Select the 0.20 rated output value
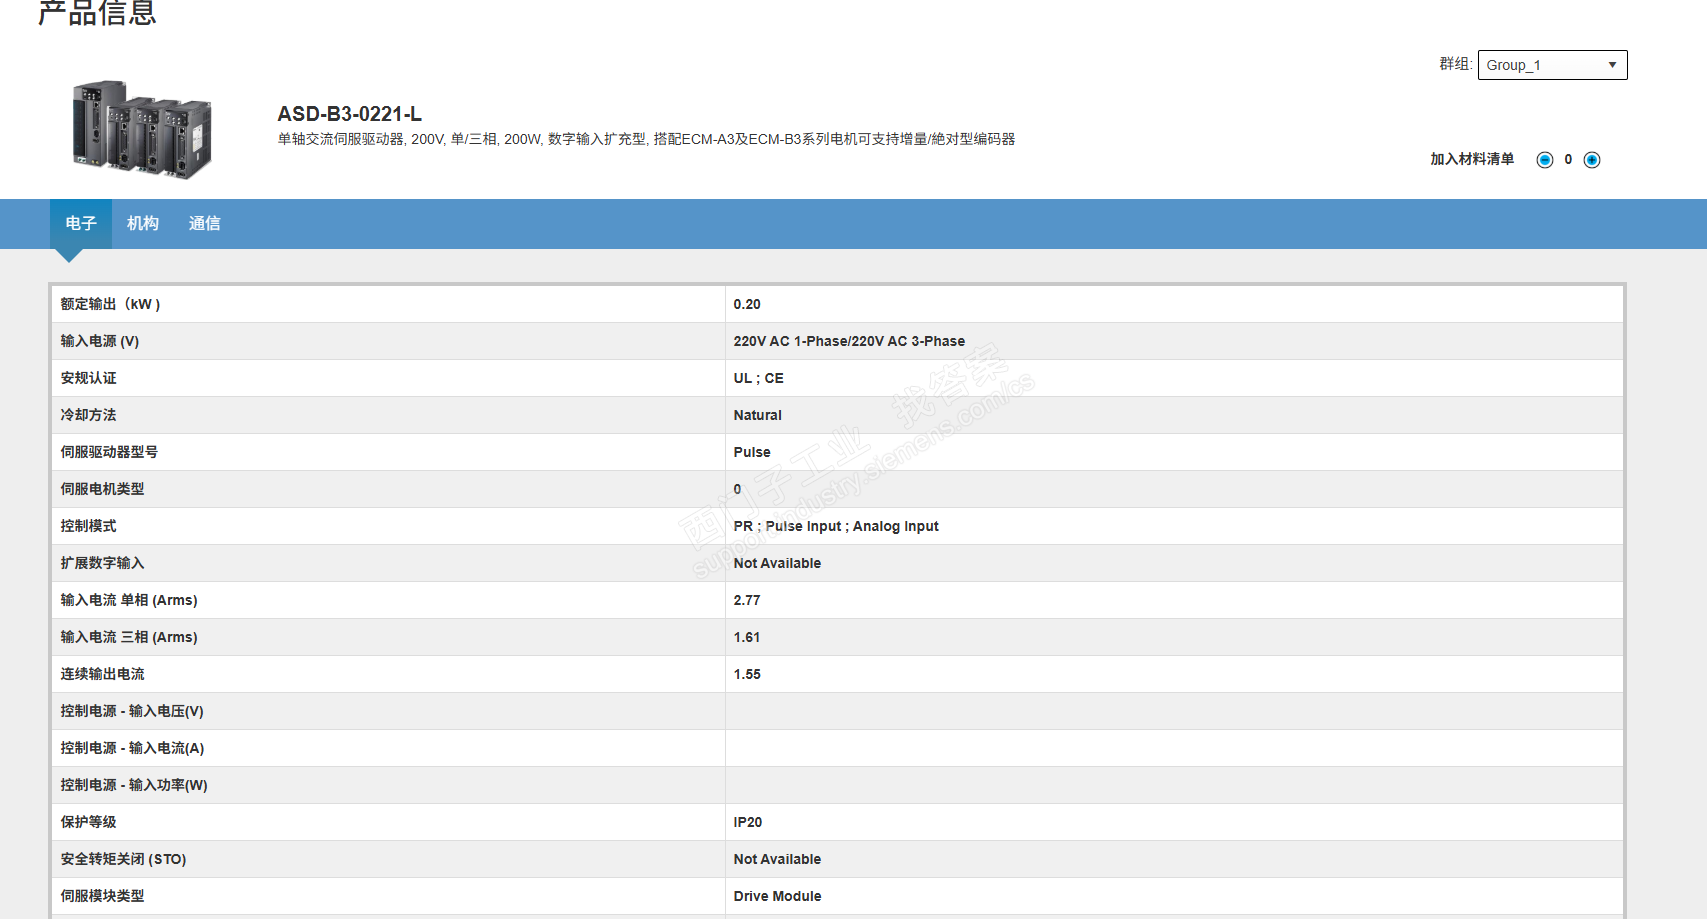 pyautogui.click(x=747, y=304)
